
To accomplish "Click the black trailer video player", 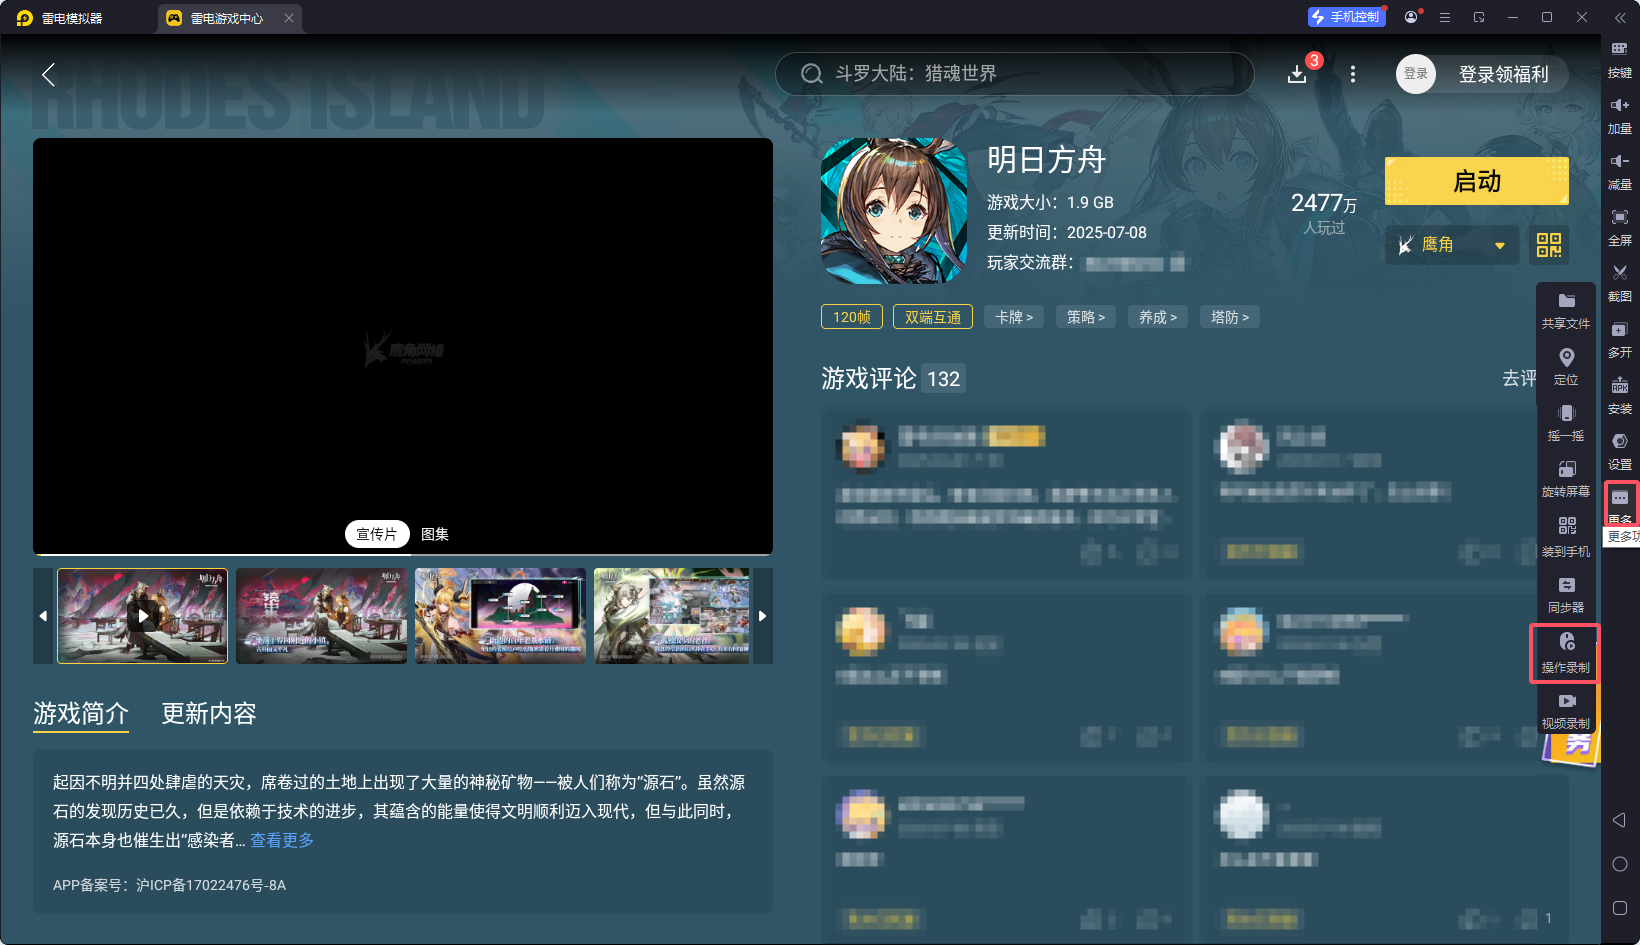I will [x=403, y=345].
